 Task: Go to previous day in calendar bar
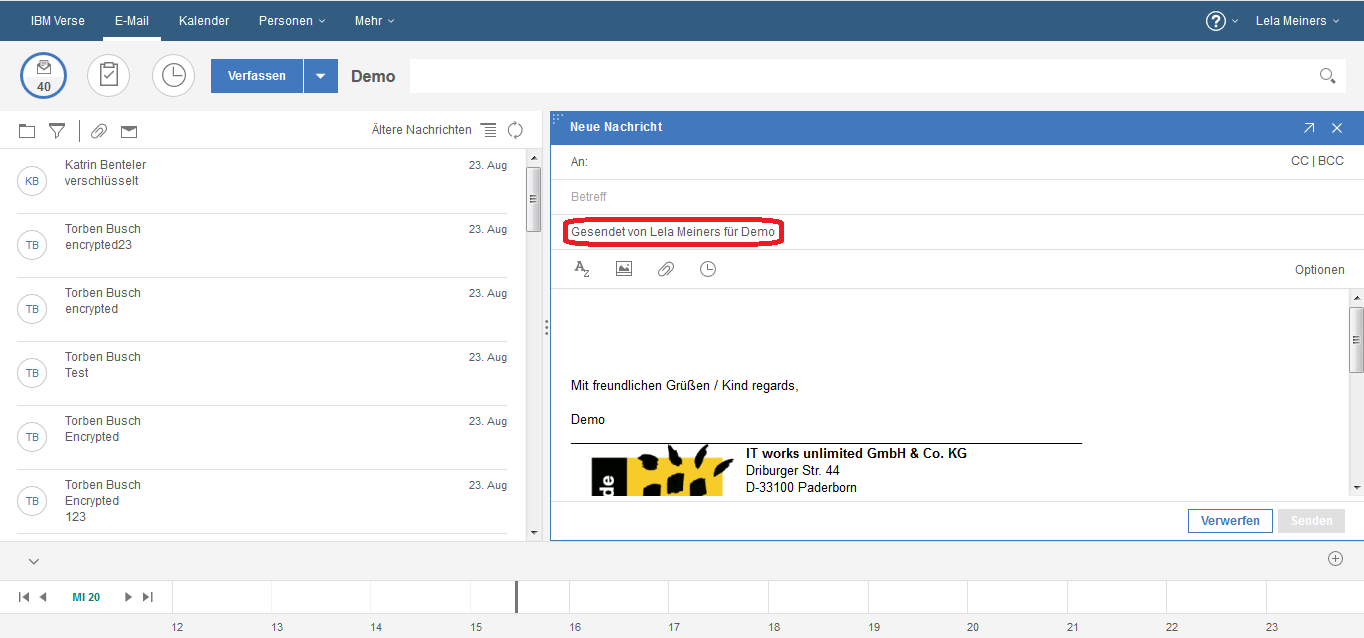pyautogui.click(x=43, y=597)
